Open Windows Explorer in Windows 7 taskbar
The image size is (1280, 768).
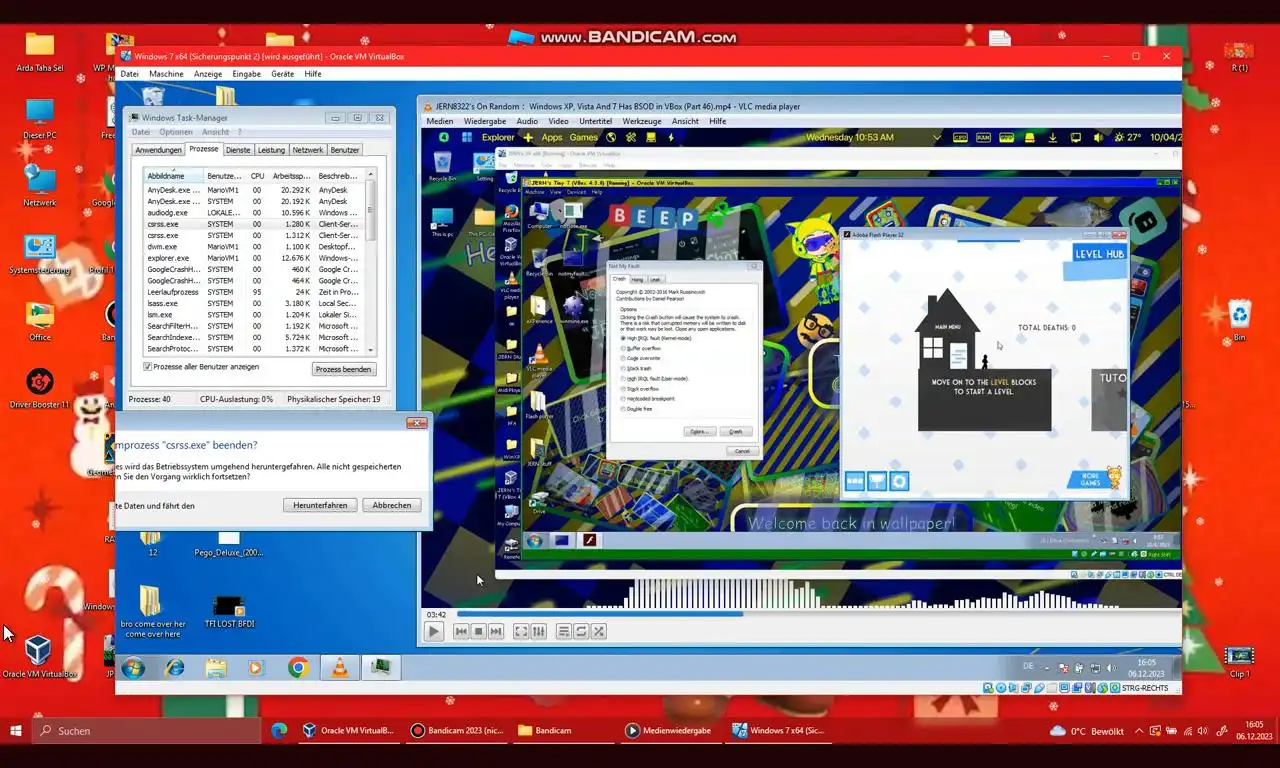(x=216, y=667)
